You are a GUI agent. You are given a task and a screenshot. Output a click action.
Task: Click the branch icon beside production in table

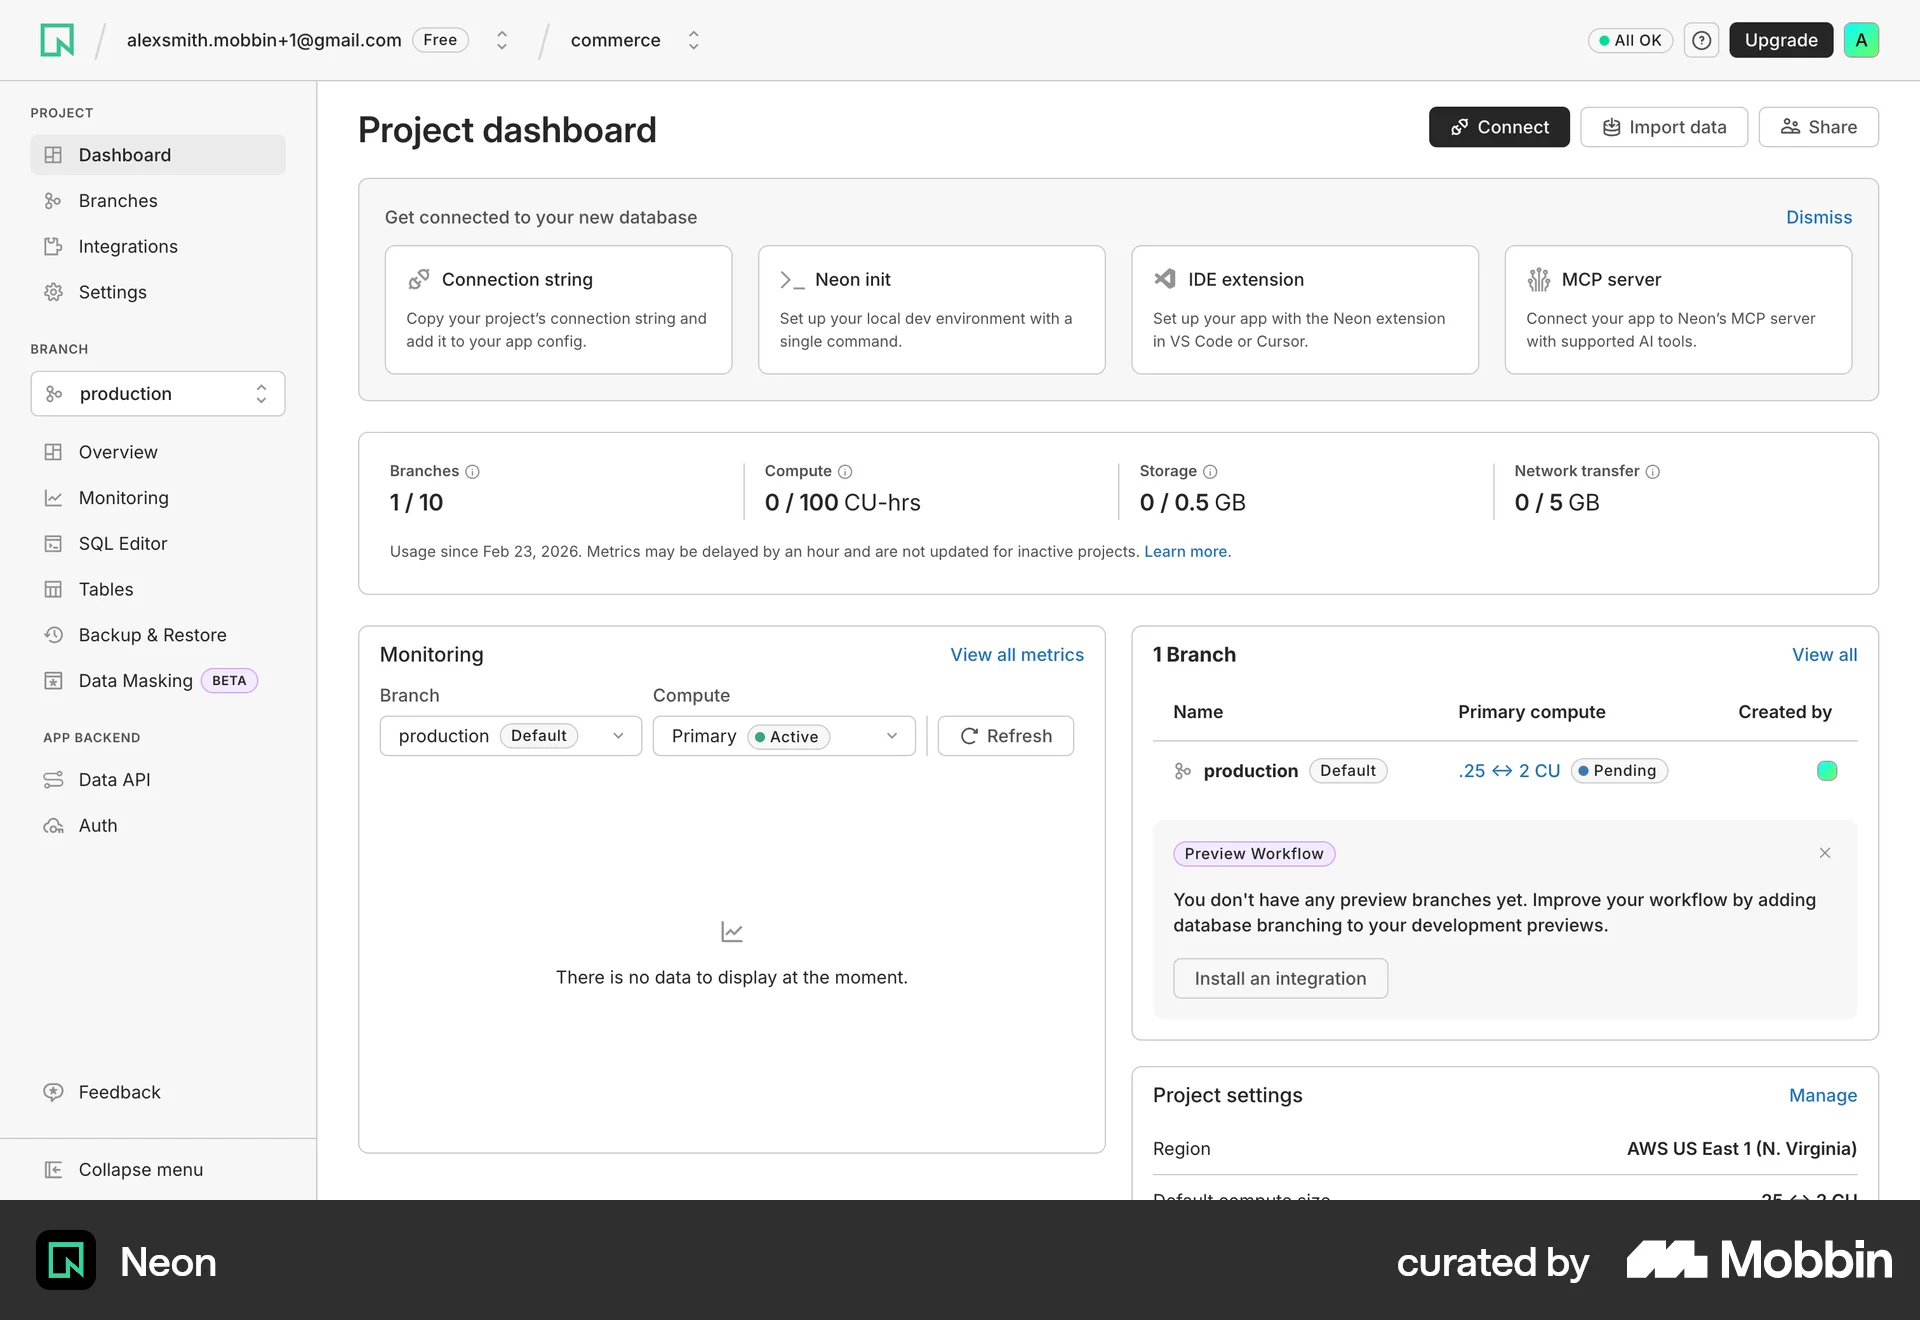pyautogui.click(x=1183, y=771)
